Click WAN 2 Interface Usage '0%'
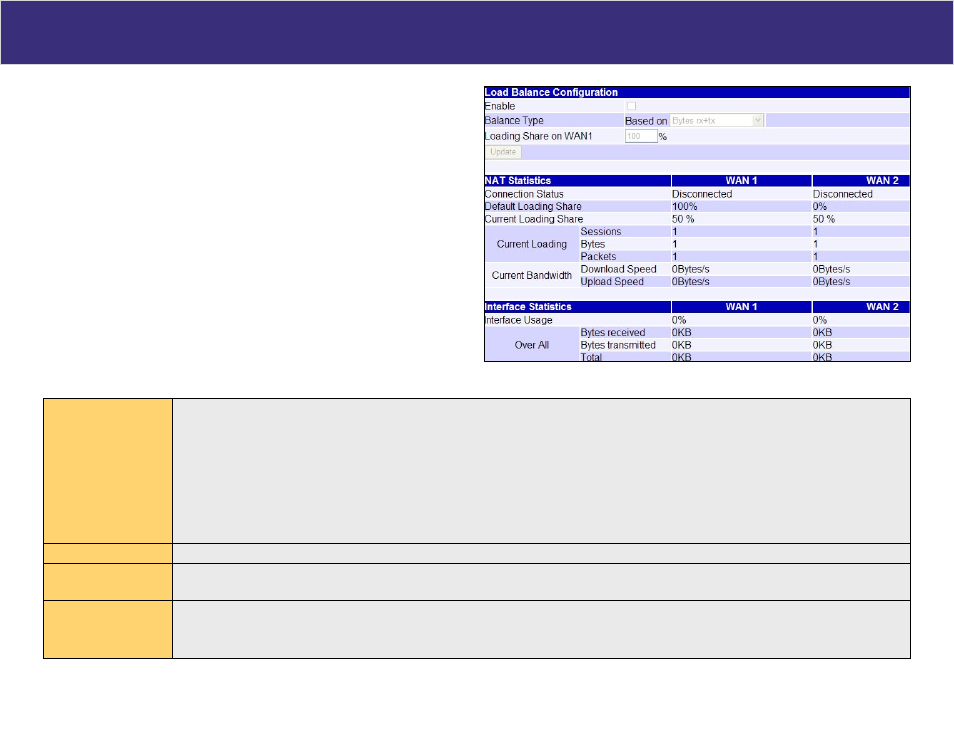 (820, 320)
